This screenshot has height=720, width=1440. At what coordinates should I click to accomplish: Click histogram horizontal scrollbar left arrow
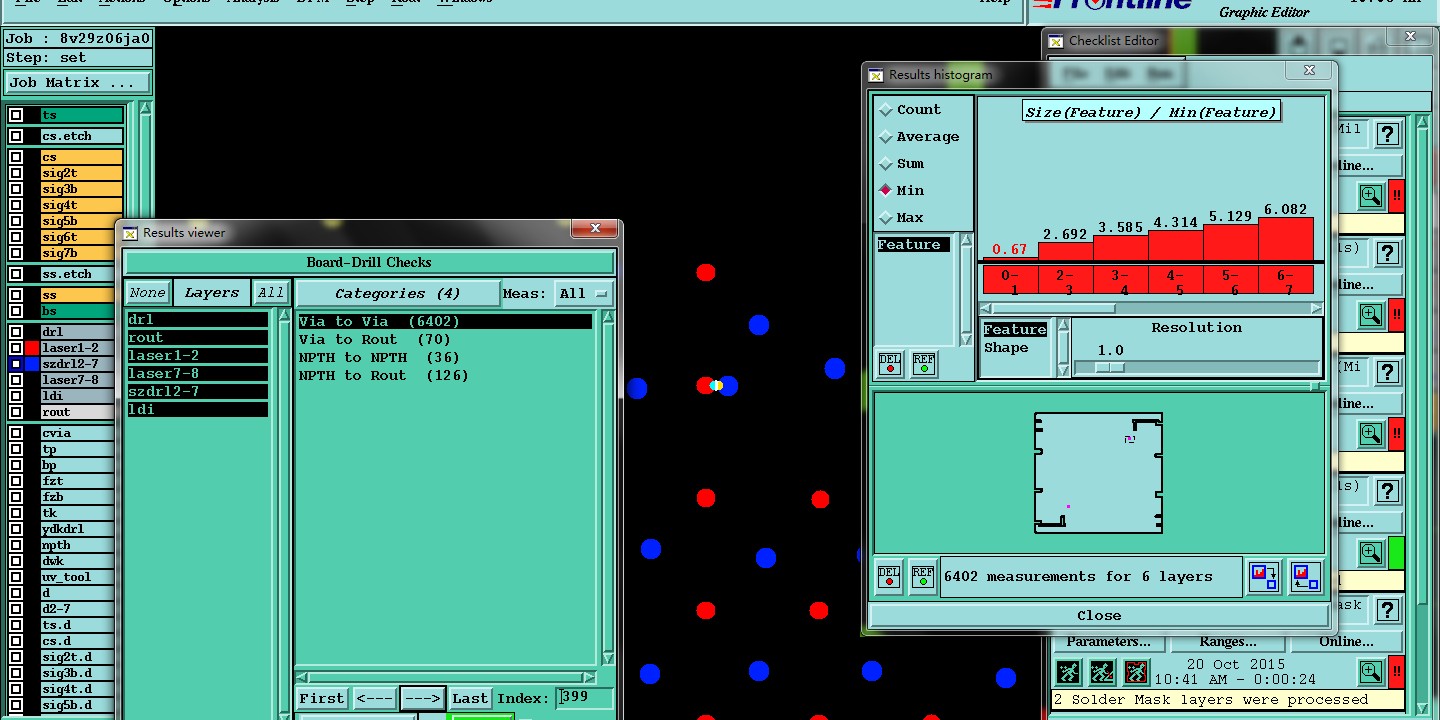986,308
